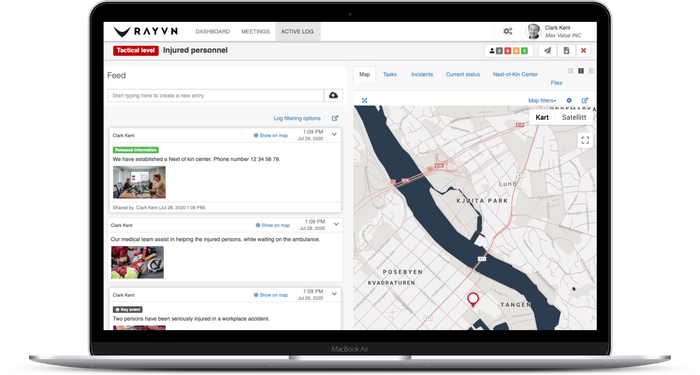700x375 pixels.
Task: Click the RAYVN logo
Action: 146,31
